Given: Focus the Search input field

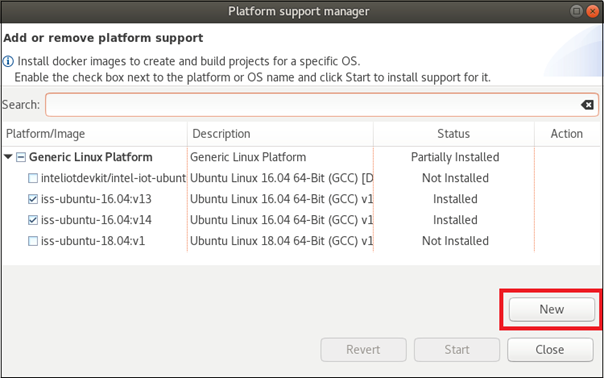Looking at the screenshot, I should tap(322, 105).
